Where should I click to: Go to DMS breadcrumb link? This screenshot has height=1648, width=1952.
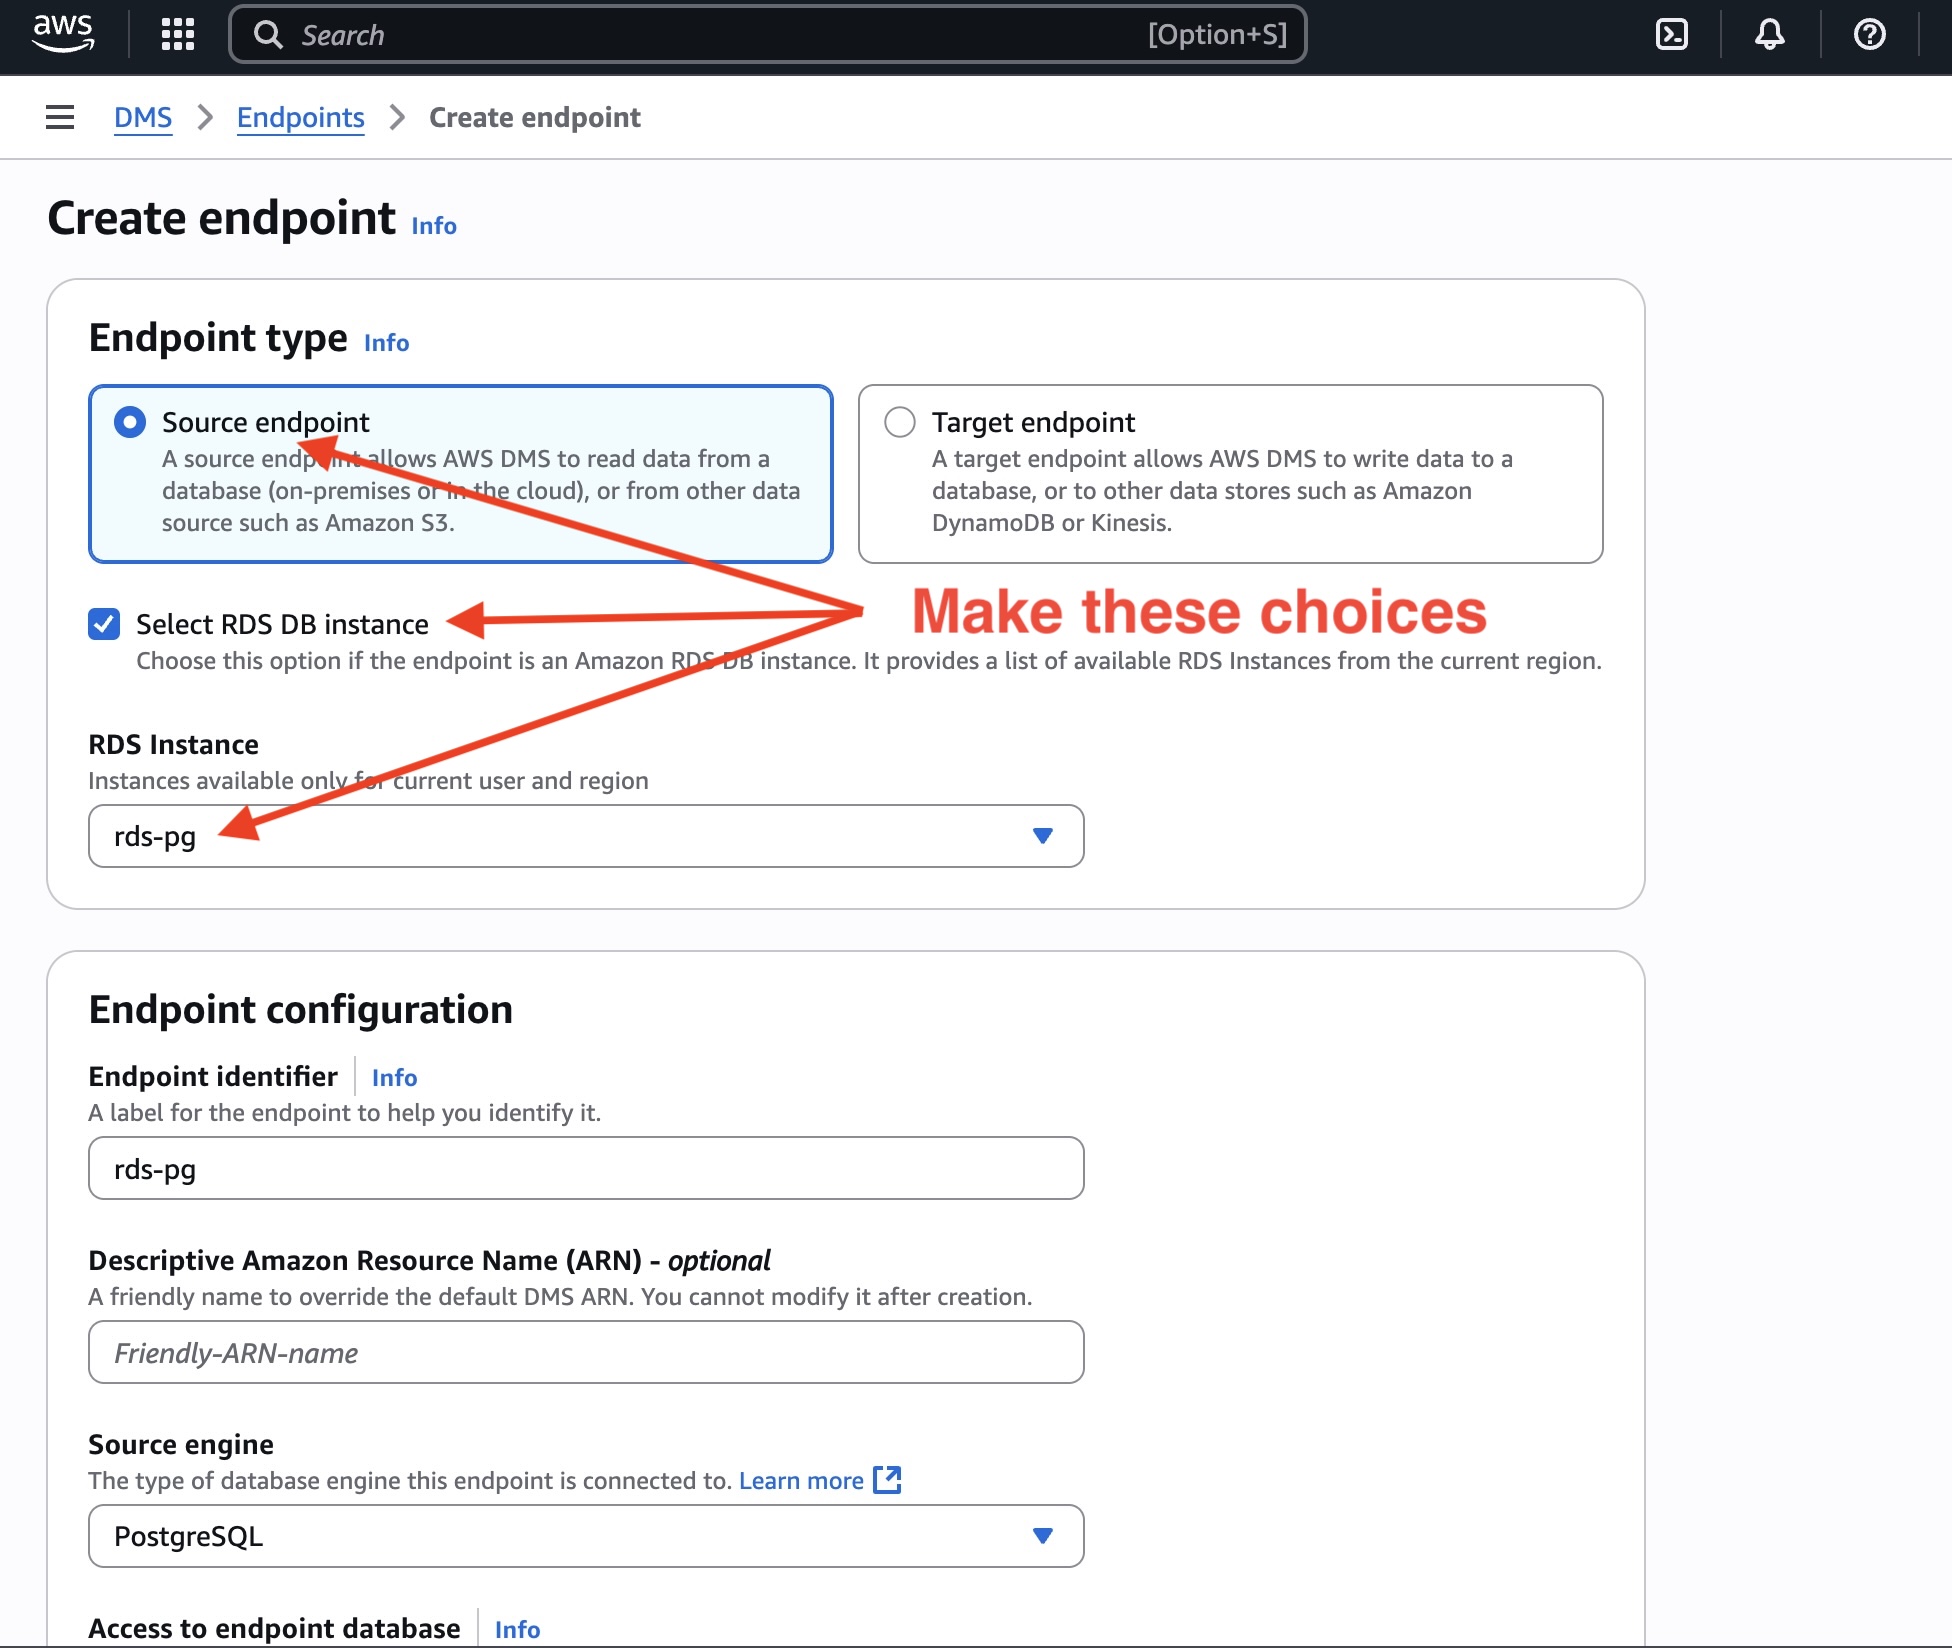143,117
